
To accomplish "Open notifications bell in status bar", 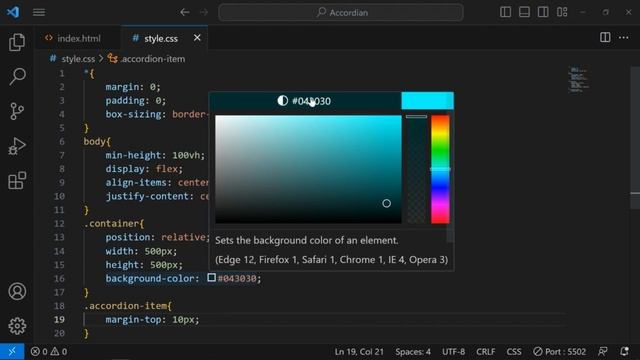I will (x=624, y=351).
